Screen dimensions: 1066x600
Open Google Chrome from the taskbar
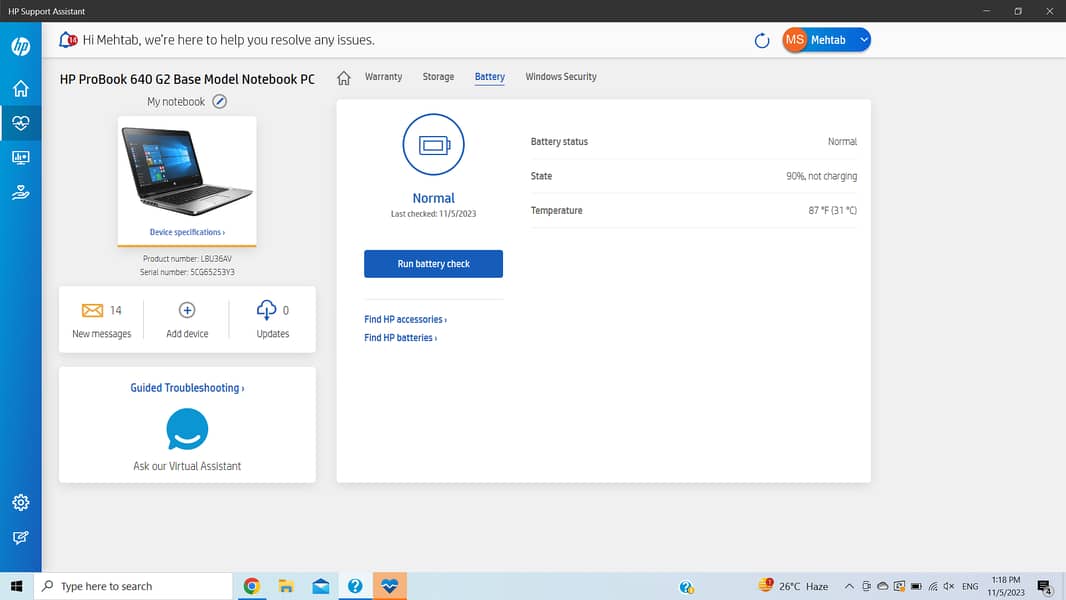coord(252,587)
